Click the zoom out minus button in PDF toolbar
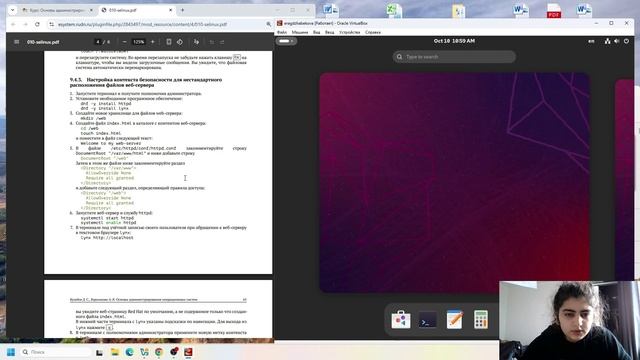The image size is (640, 360). coord(125,42)
